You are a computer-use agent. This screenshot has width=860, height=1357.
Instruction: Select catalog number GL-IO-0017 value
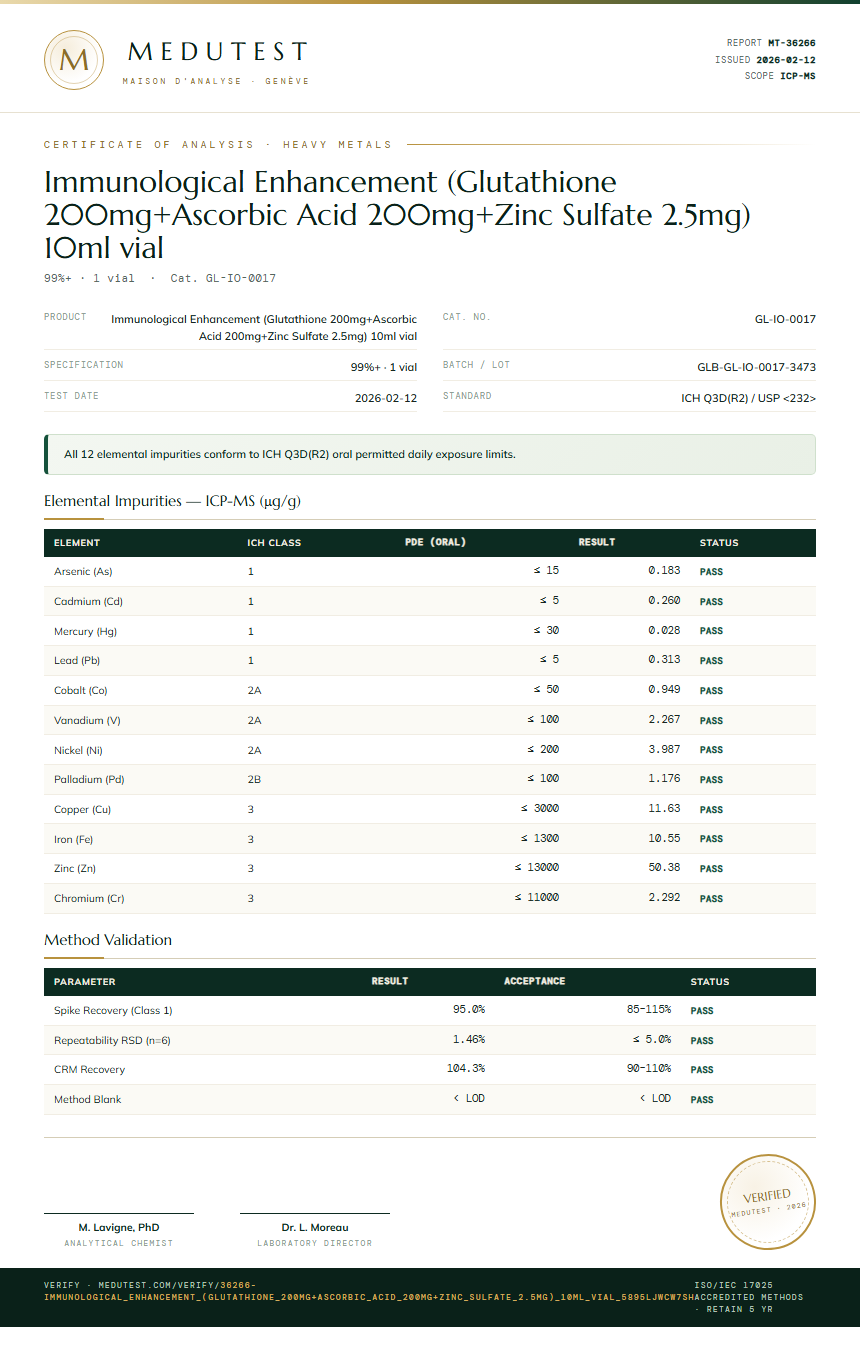click(x=785, y=319)
